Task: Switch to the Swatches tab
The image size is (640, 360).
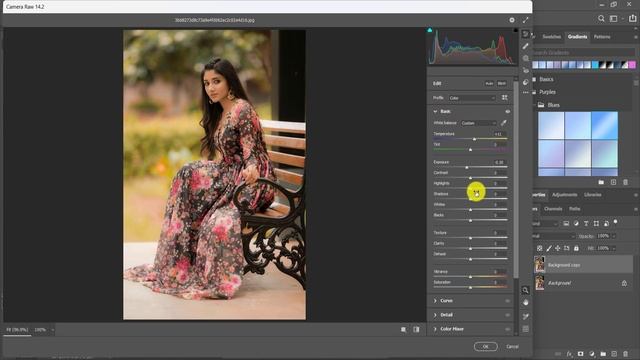Action: click(551, 37)
